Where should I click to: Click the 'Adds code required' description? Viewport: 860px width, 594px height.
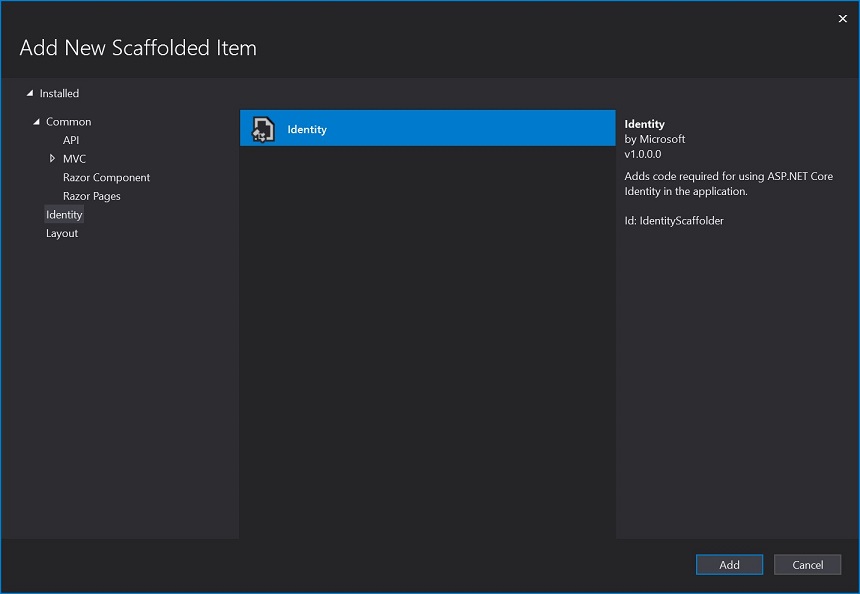pyautogui.click(x=728, y=184)
